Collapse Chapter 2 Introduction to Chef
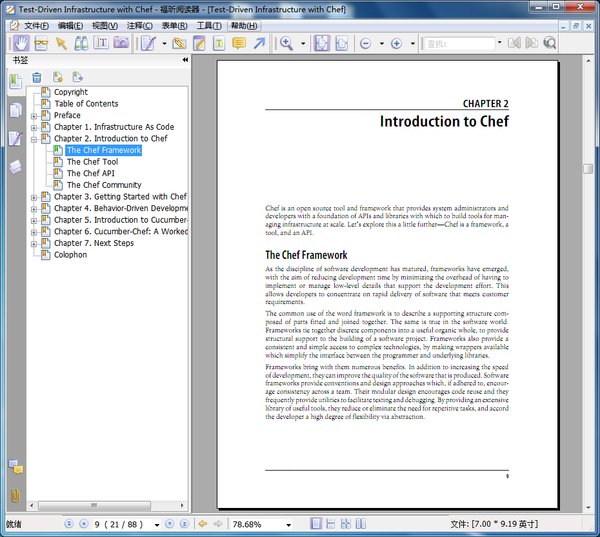 33,139
